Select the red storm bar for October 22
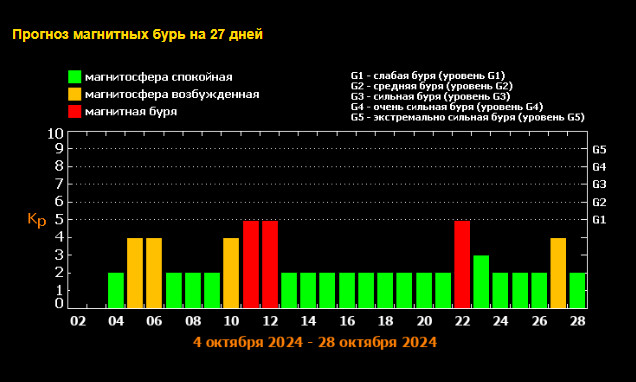This screenshot has height=382, width=636. coord(462,264)
